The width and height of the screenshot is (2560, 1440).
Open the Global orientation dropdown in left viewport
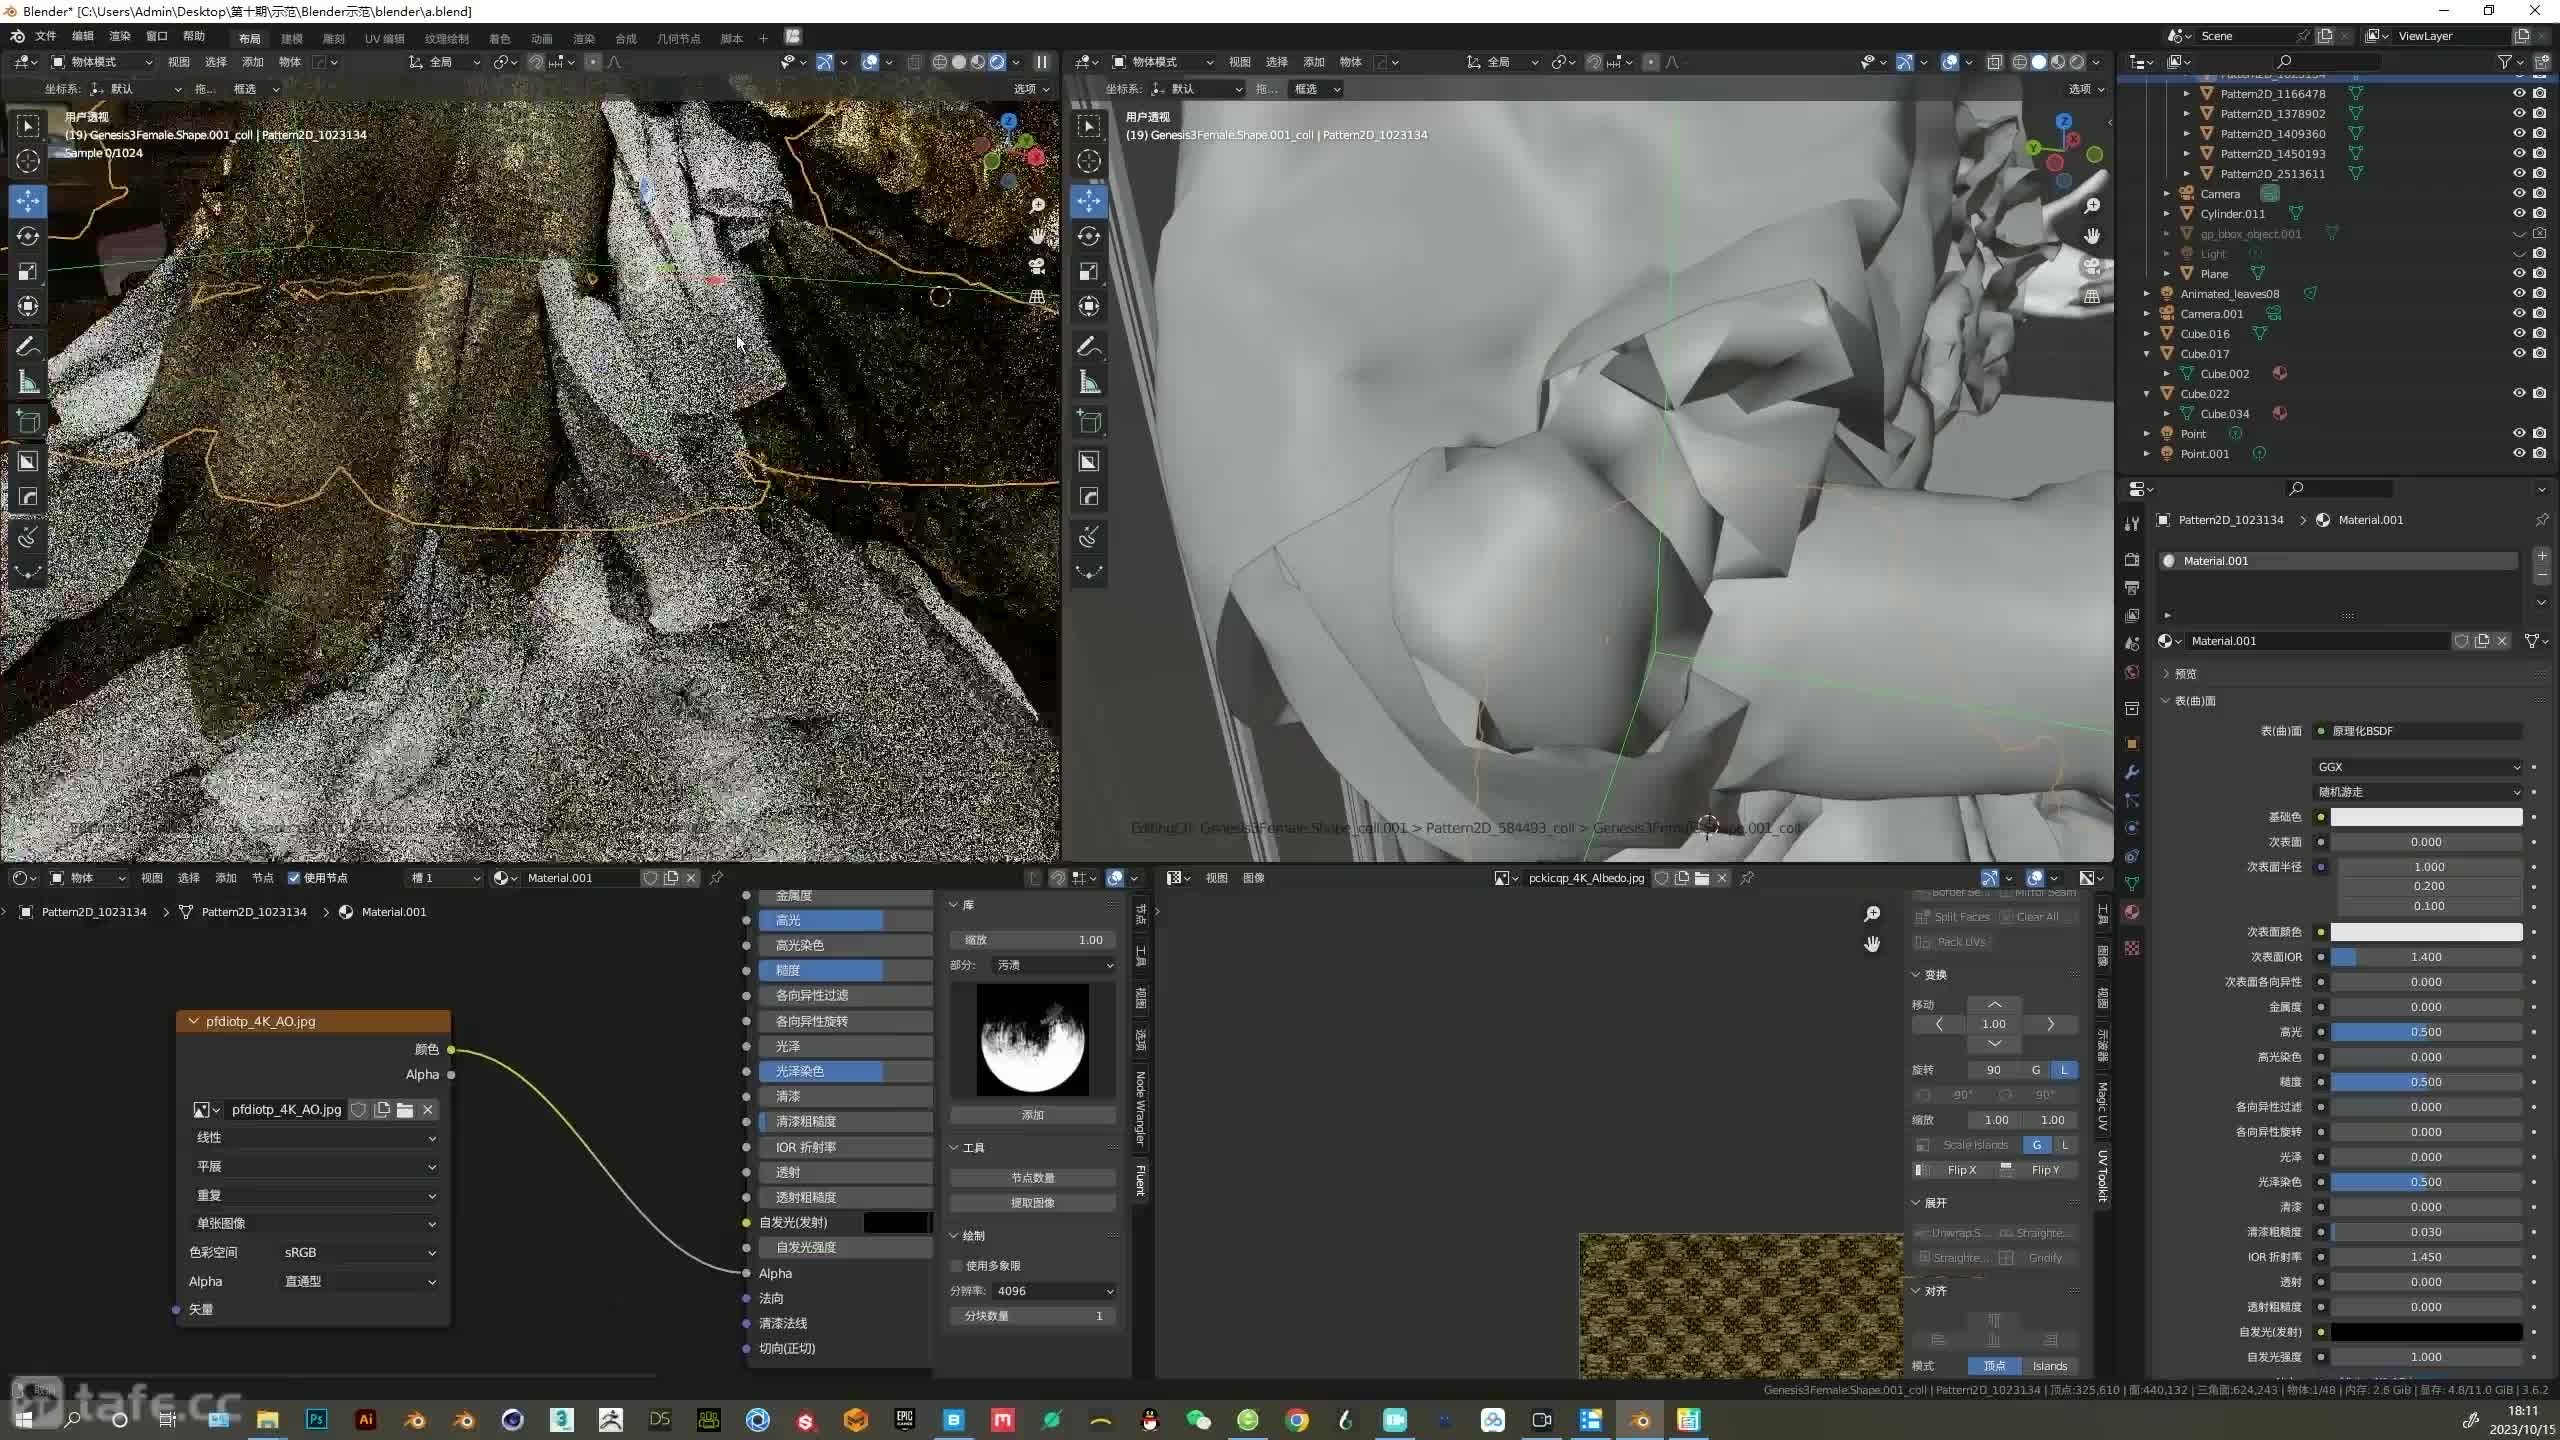(x=445, y=62)
